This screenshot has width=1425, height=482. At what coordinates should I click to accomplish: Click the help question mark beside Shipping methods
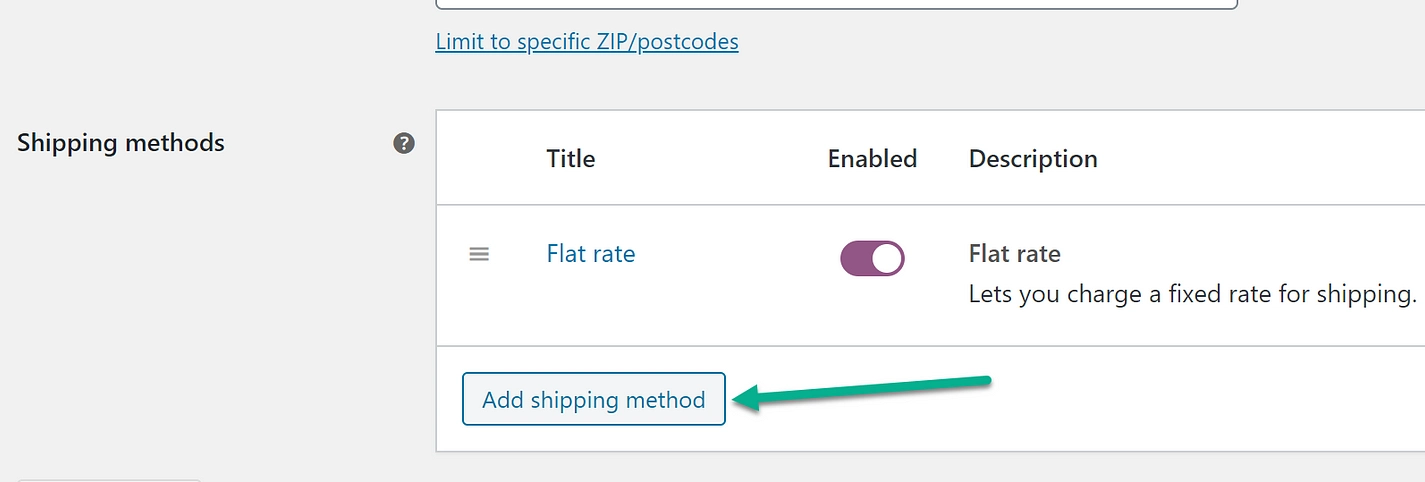click(404, 143)
